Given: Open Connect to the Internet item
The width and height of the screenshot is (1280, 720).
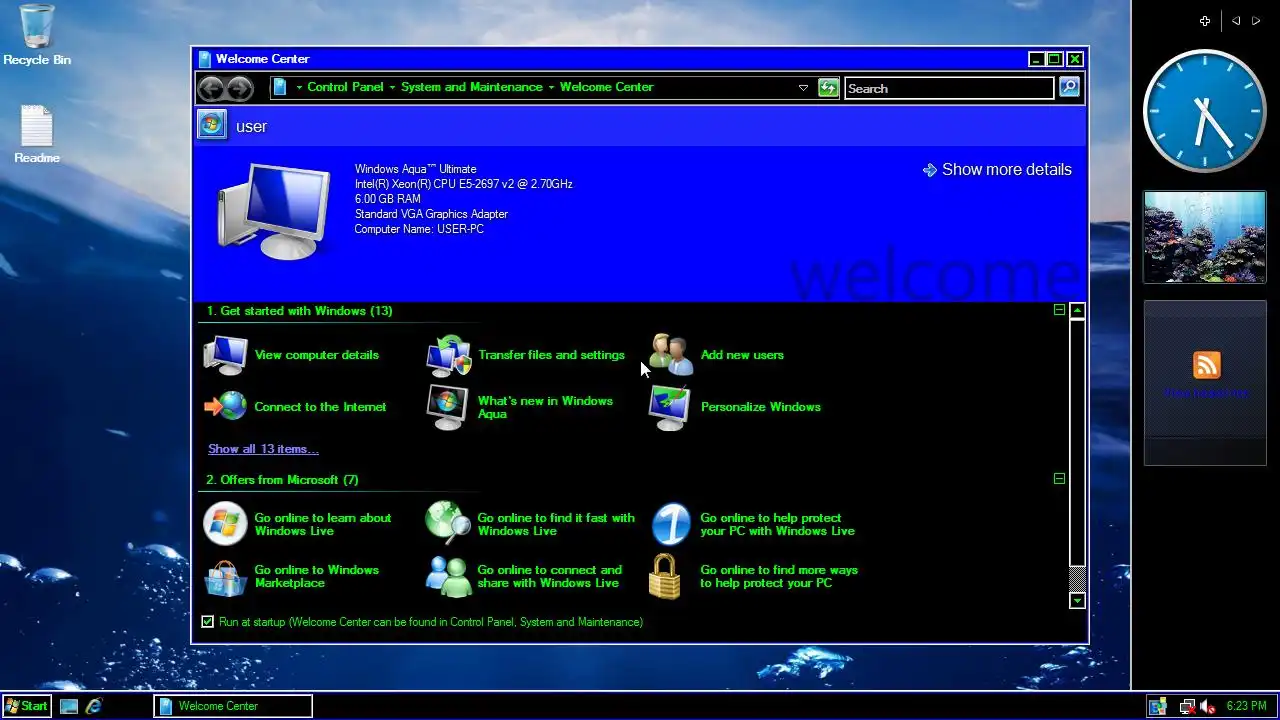Looking at the screenshot, I should (x=295, y=407).
